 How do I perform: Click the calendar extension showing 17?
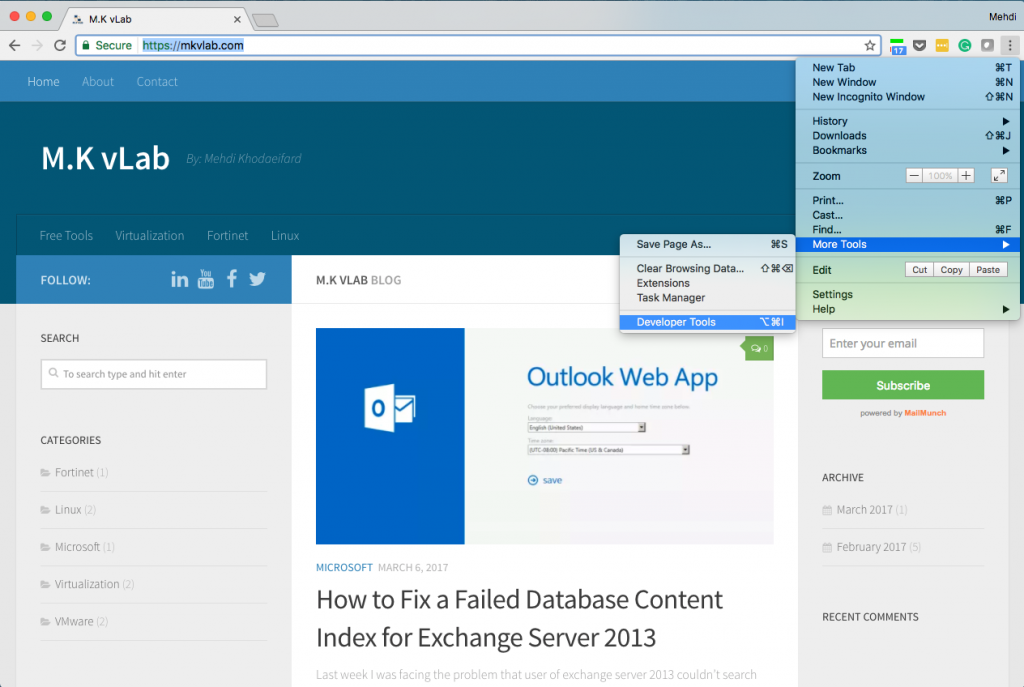point(897,46)
